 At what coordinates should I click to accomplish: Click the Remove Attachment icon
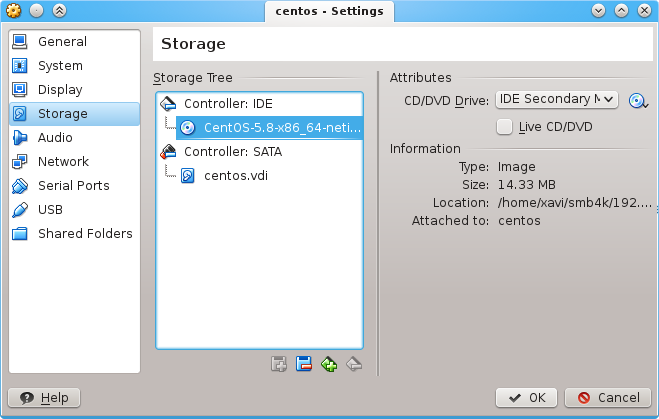coord(354,364)
